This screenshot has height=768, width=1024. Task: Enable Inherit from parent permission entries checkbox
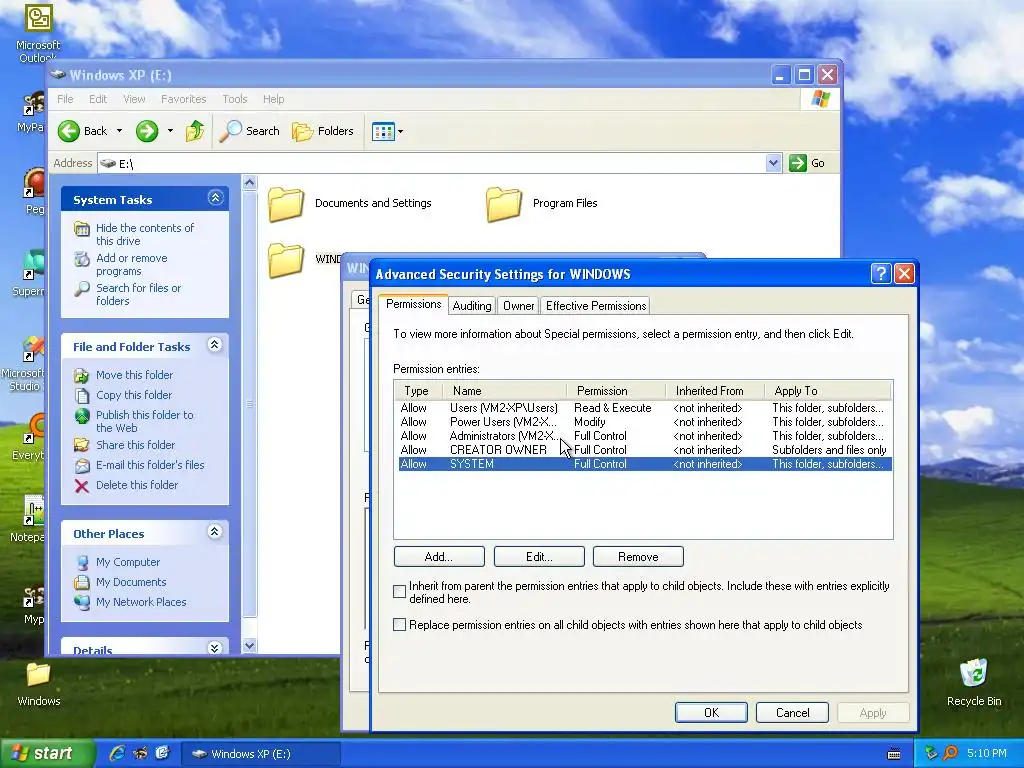pos(400,592)
